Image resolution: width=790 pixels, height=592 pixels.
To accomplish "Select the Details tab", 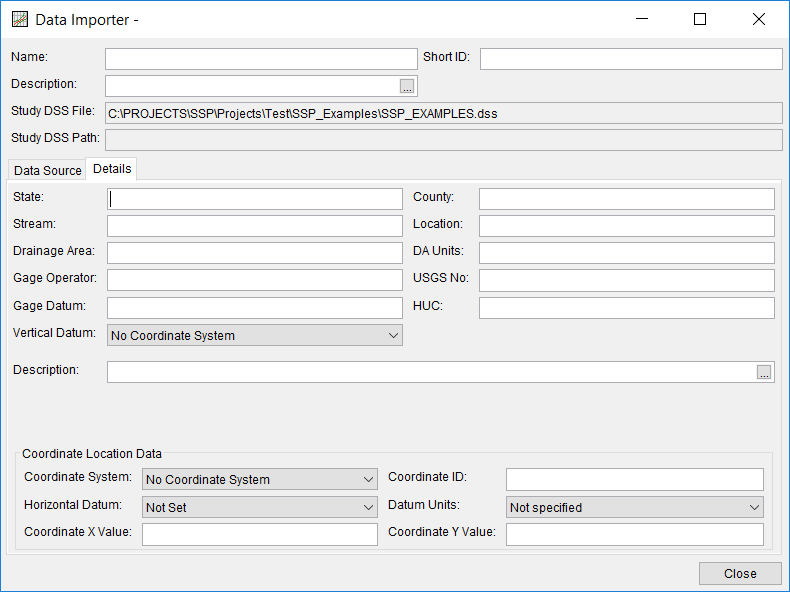I will (x=112, y=169).
